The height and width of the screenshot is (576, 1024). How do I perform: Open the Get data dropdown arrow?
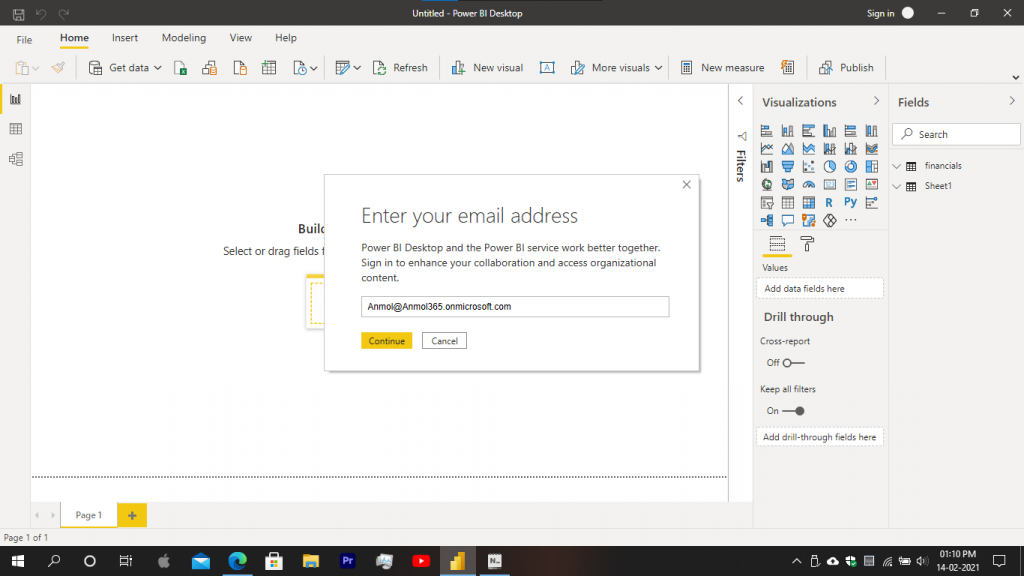(157, 68)
